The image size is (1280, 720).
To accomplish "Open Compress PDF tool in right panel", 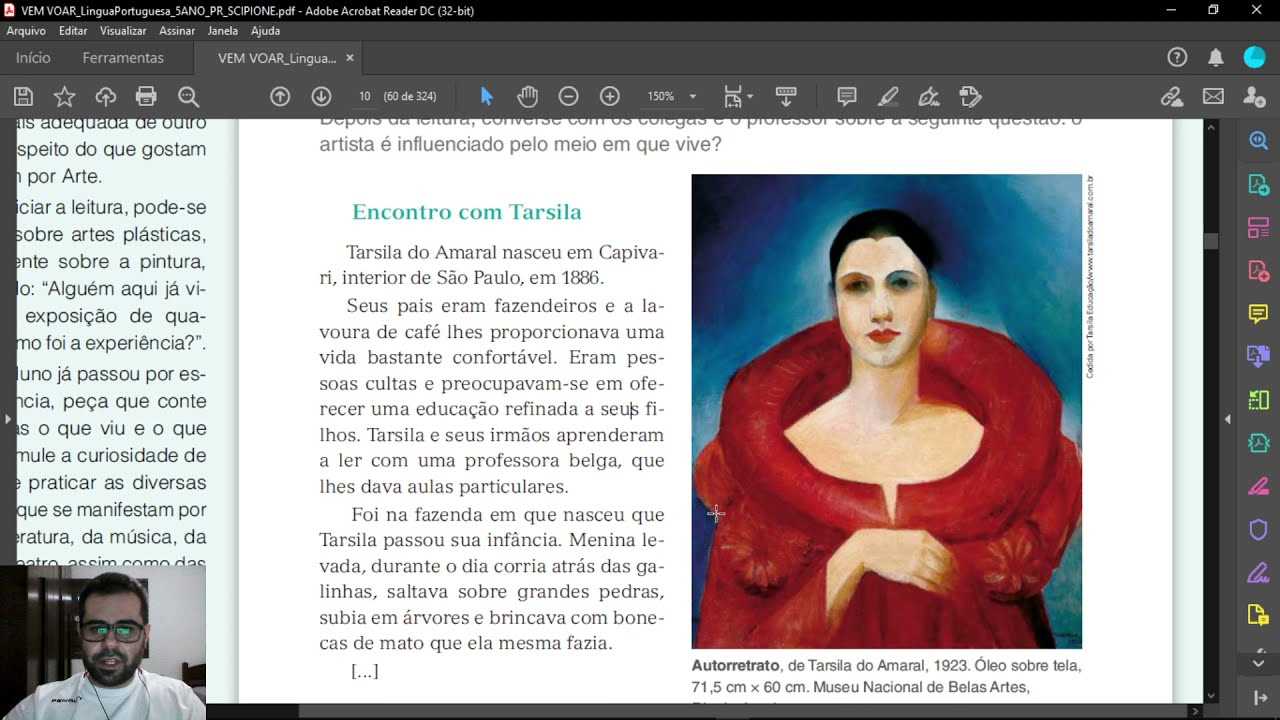I will click(x=1258, y=443).
